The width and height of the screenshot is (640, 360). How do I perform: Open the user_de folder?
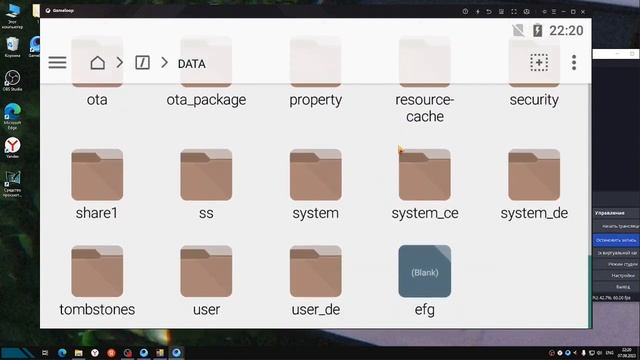pos(316,281)
